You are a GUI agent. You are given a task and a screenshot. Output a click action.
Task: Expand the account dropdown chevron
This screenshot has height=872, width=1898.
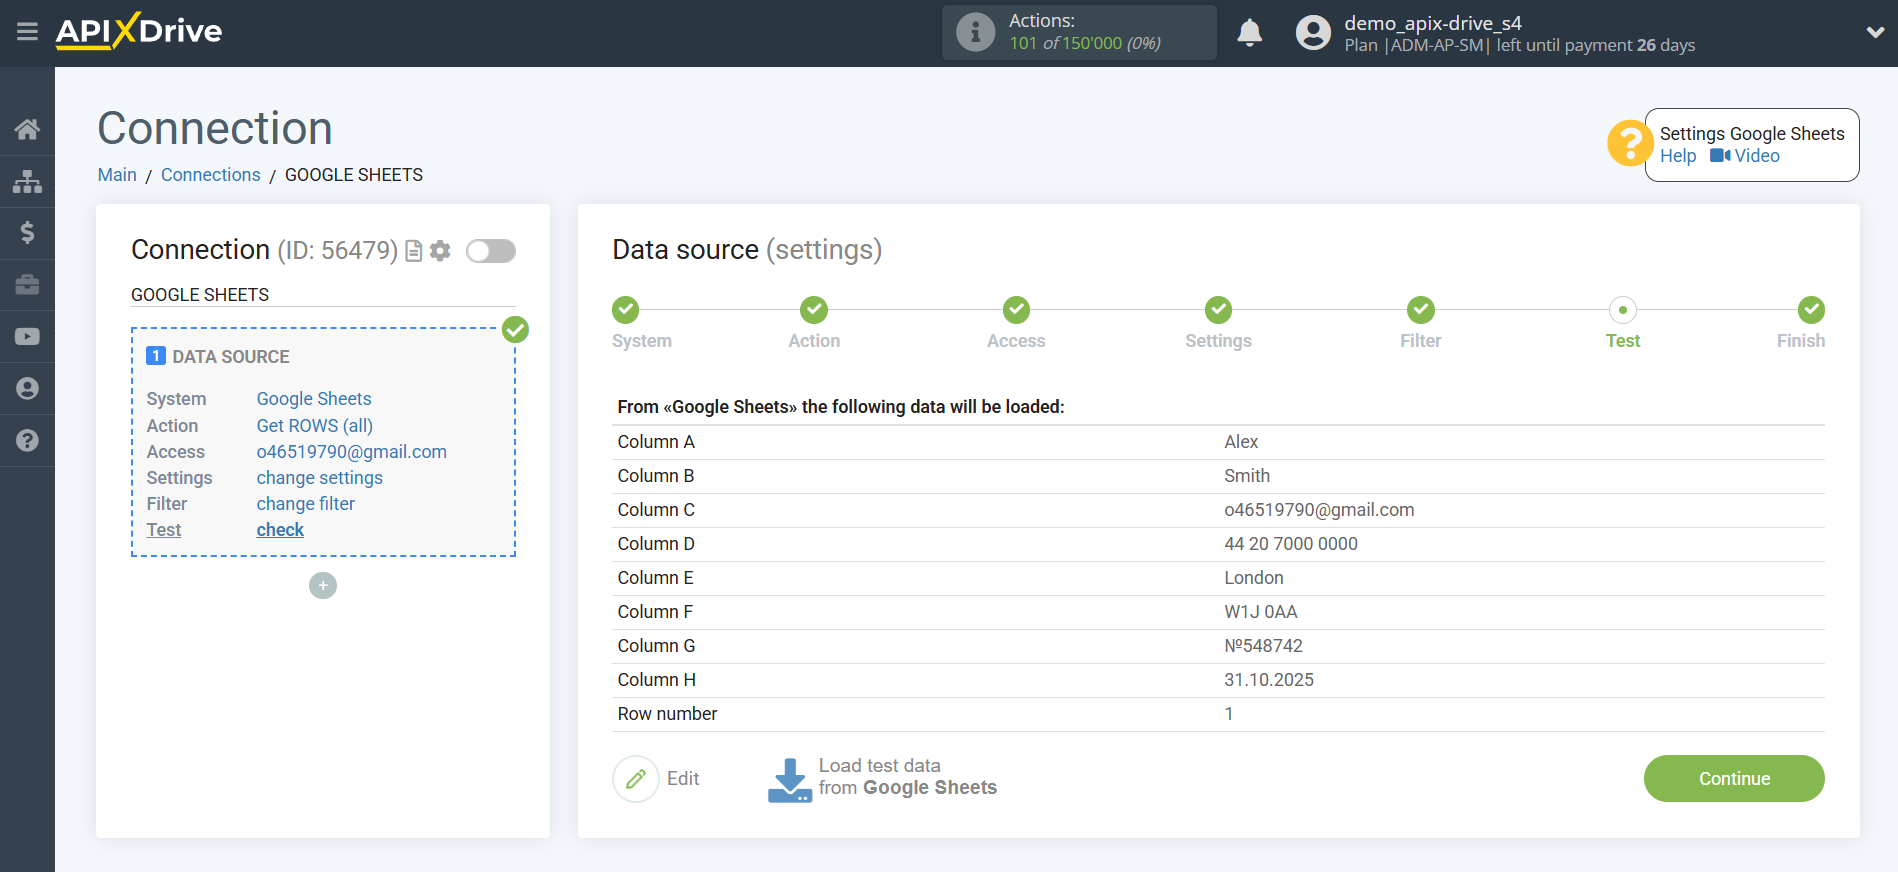coord(1875,32)
